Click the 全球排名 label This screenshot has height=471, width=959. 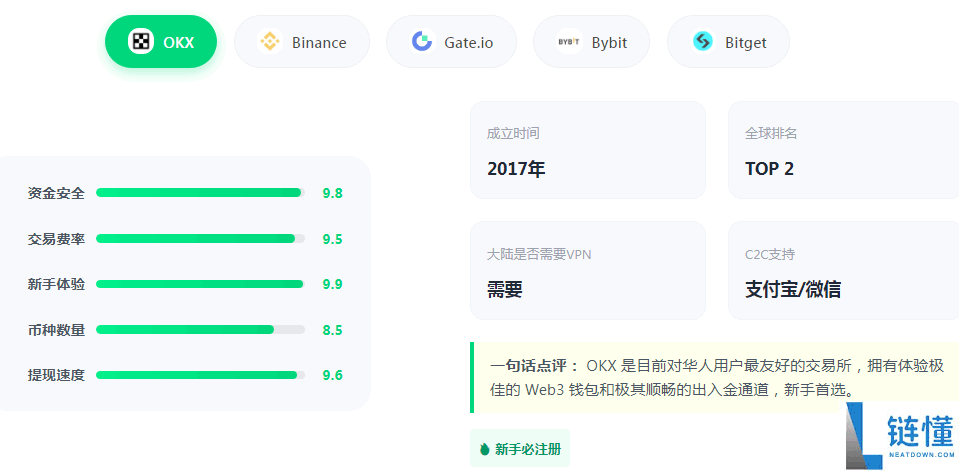point(771,133)
